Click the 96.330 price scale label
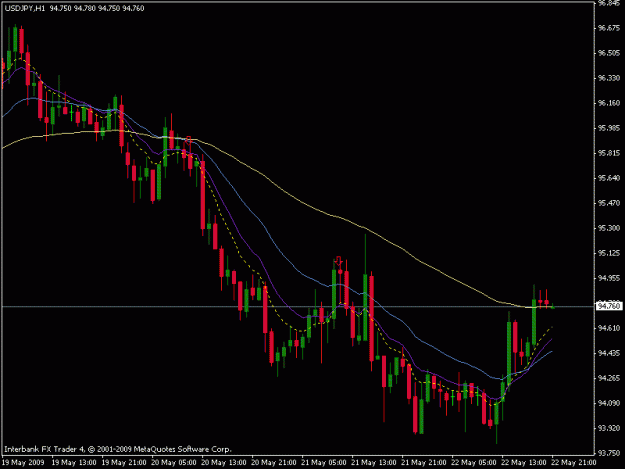 [x=609, y=78]
